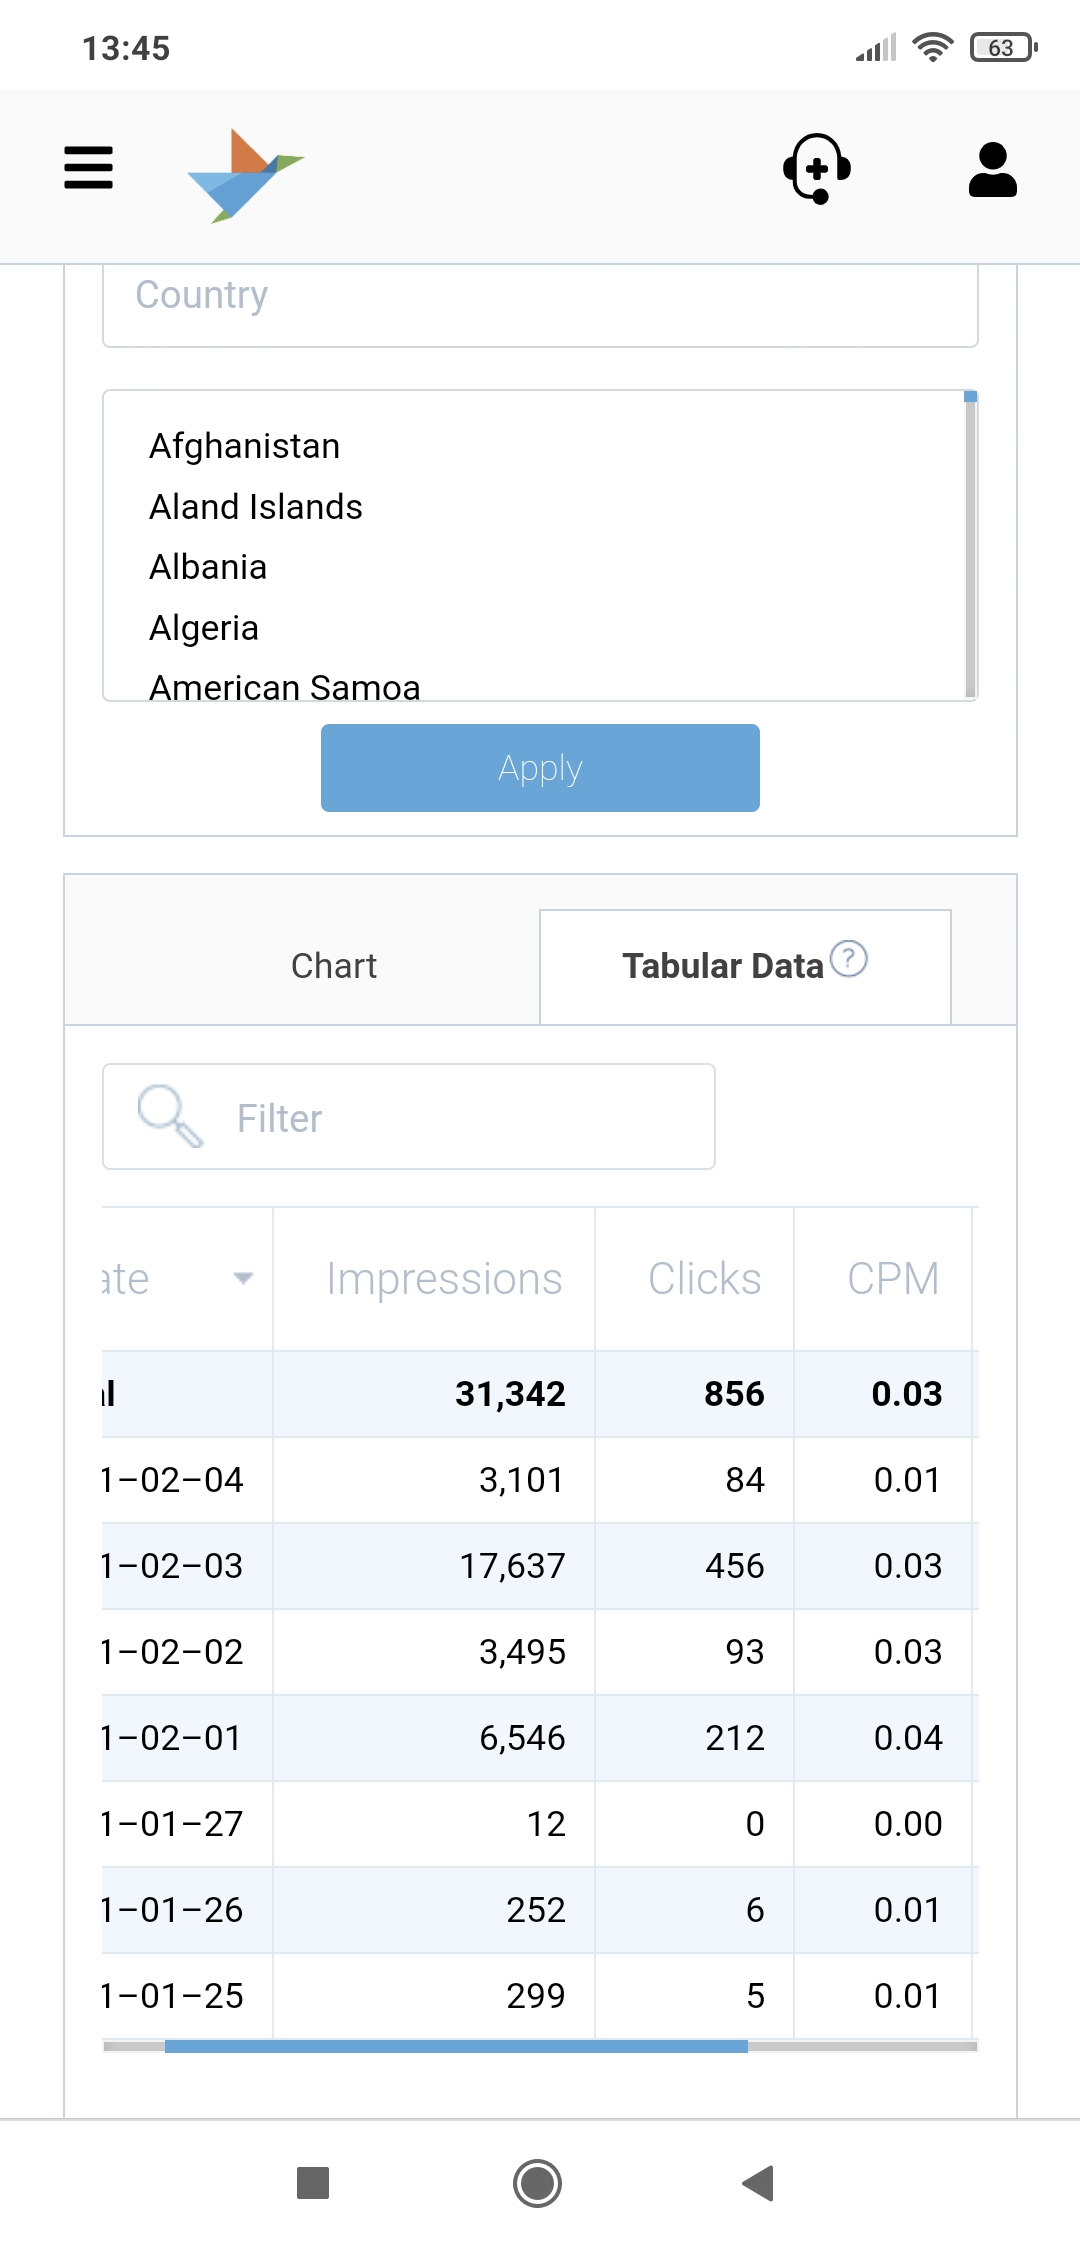Open the hamburger navigation menu

pyautogui.click(x=88, y=168)
